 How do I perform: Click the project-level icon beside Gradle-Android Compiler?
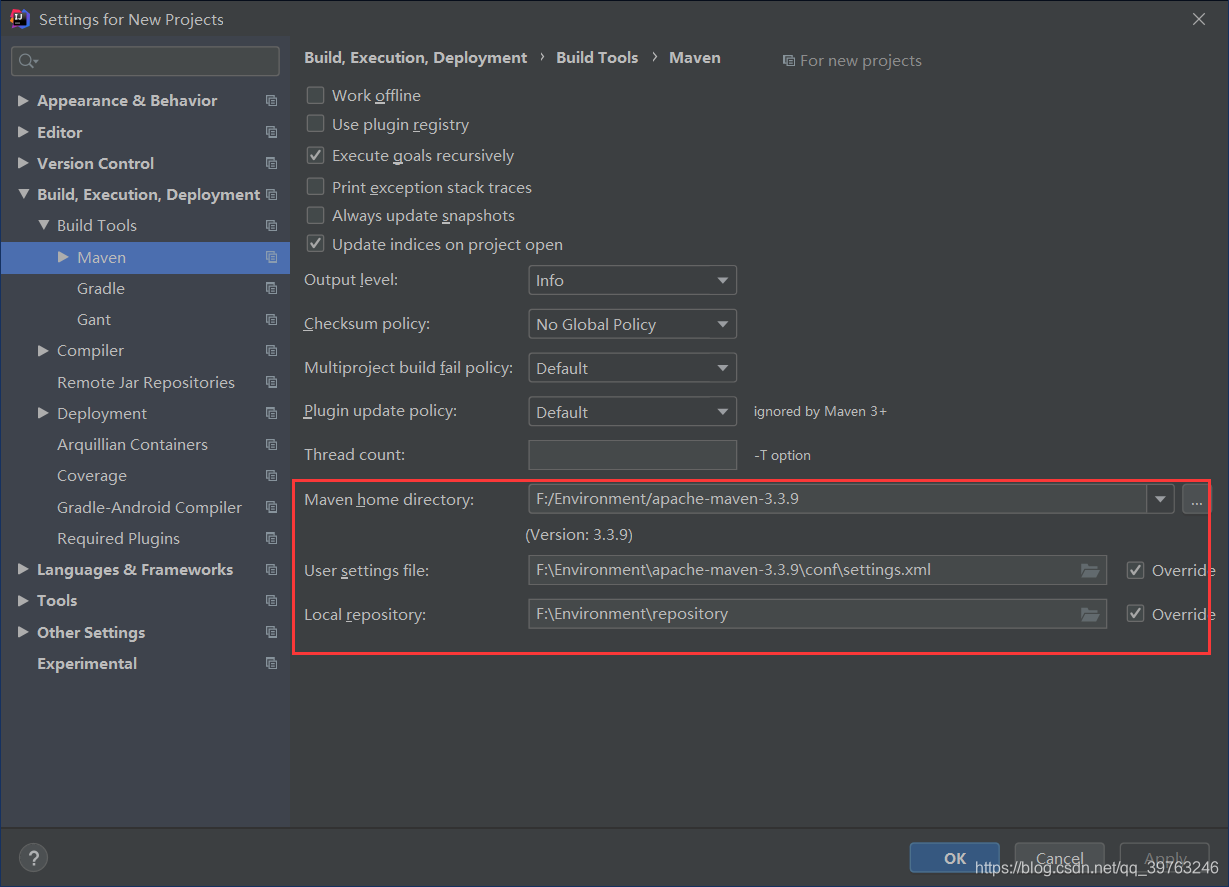coord(271,507)
